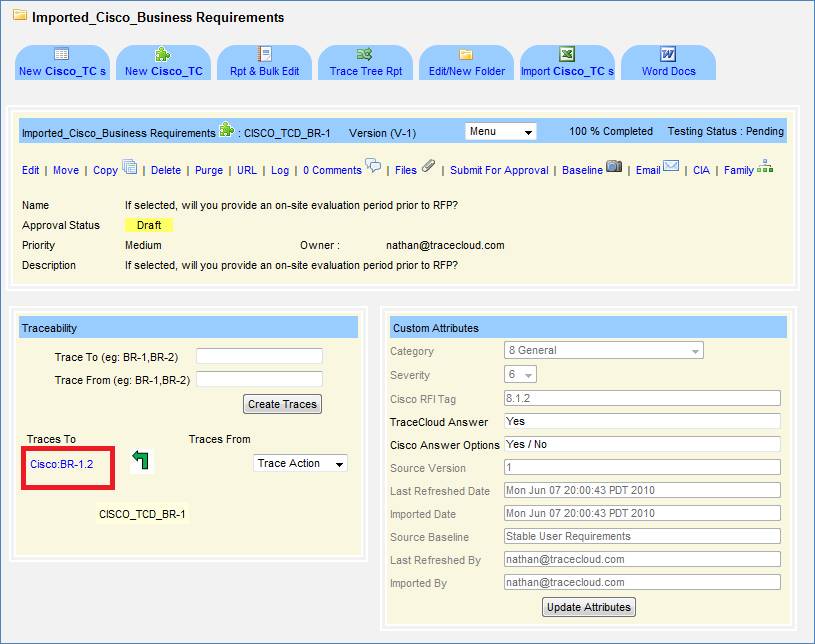
Task: Click the CISCO_TCD_BR-1 label under traces
Action: (x=142, y=514)
